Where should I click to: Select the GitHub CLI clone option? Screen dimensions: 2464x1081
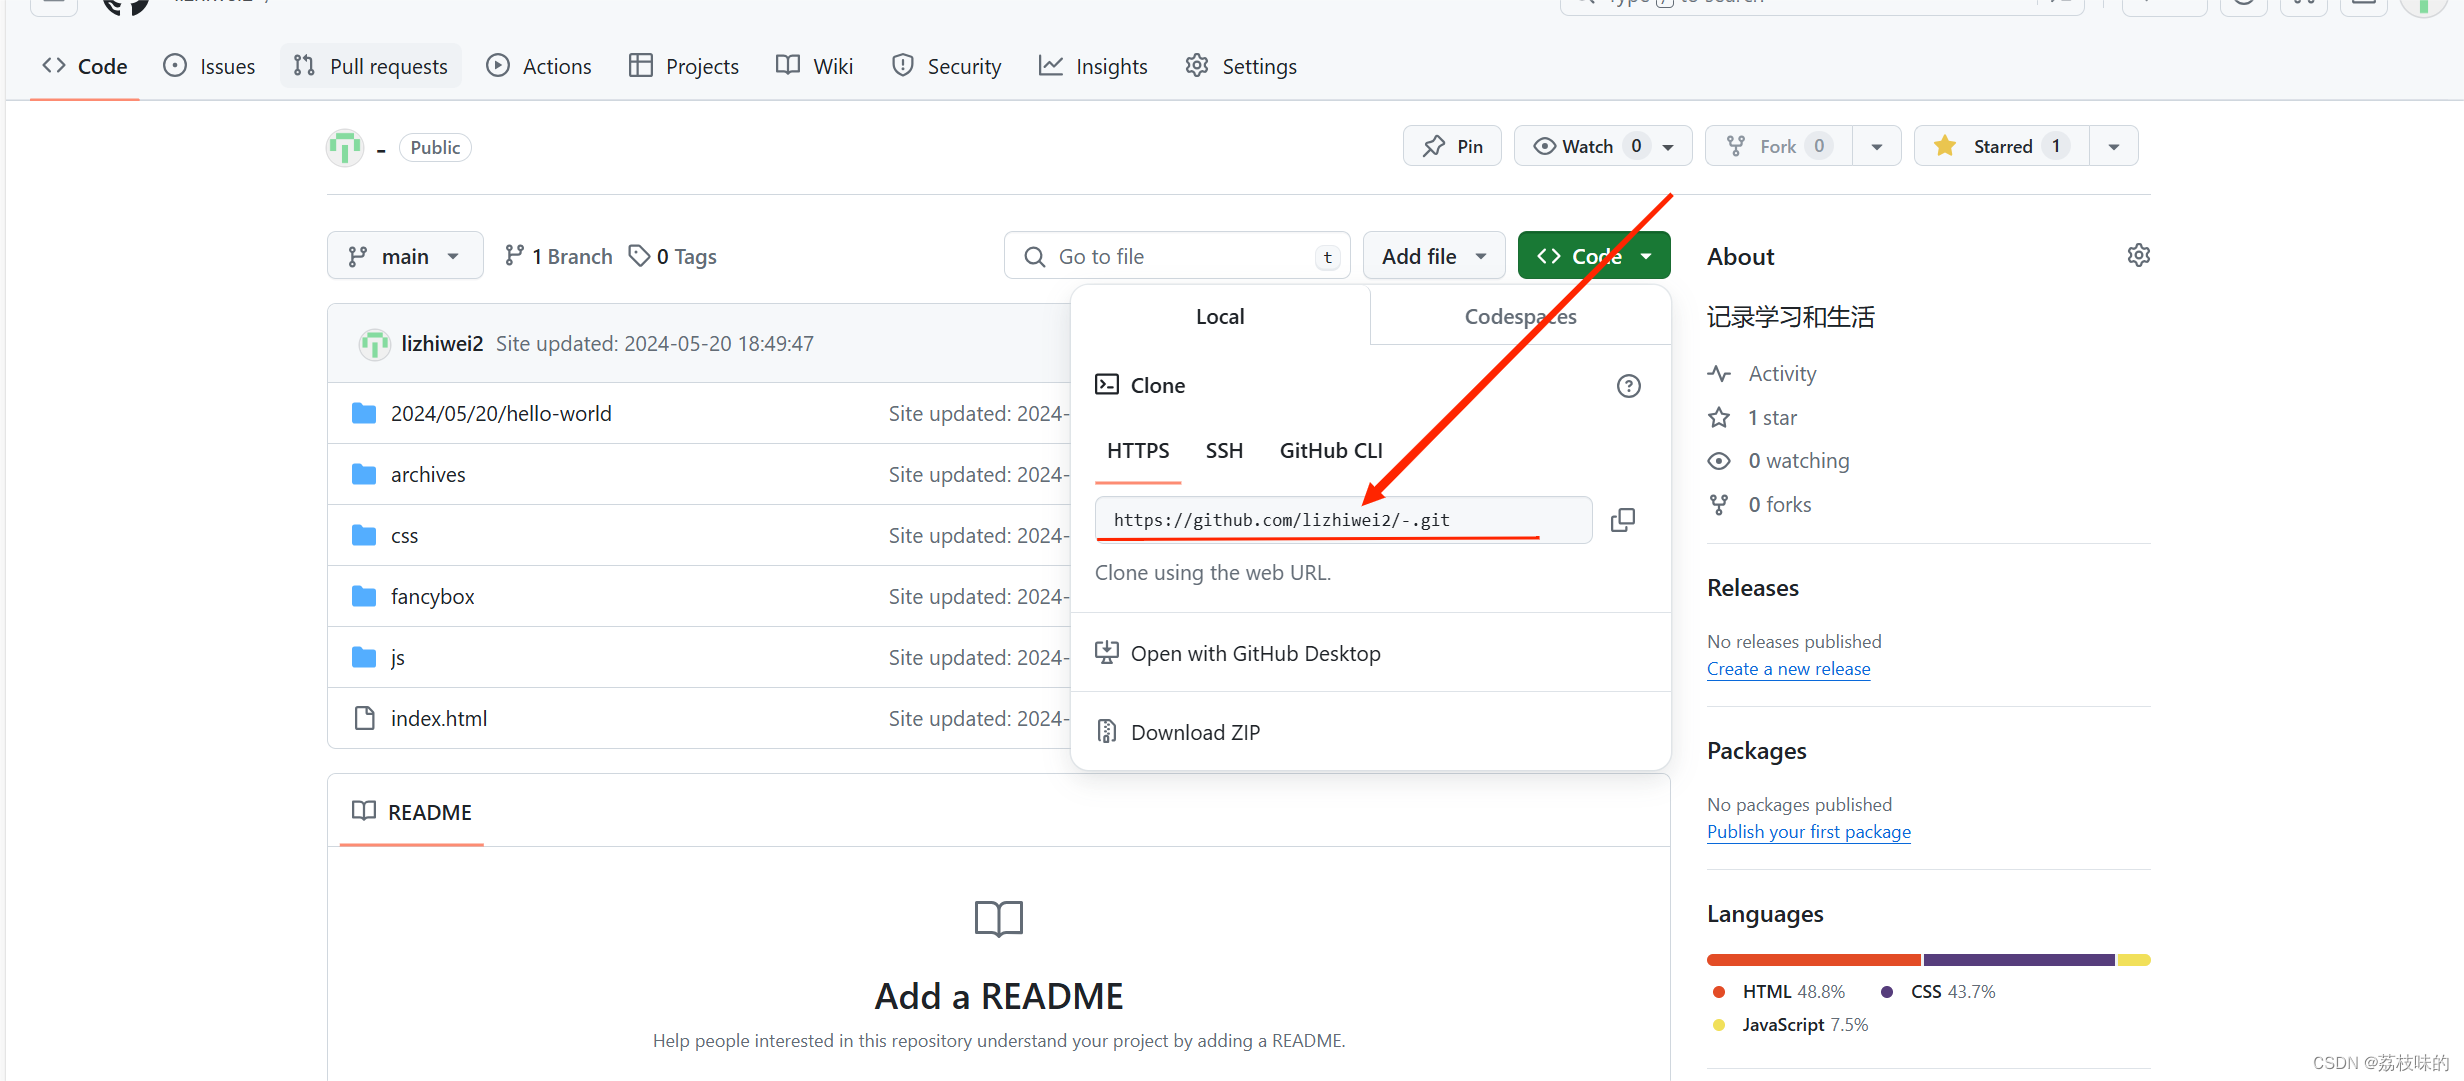(x=1331, y=451)
